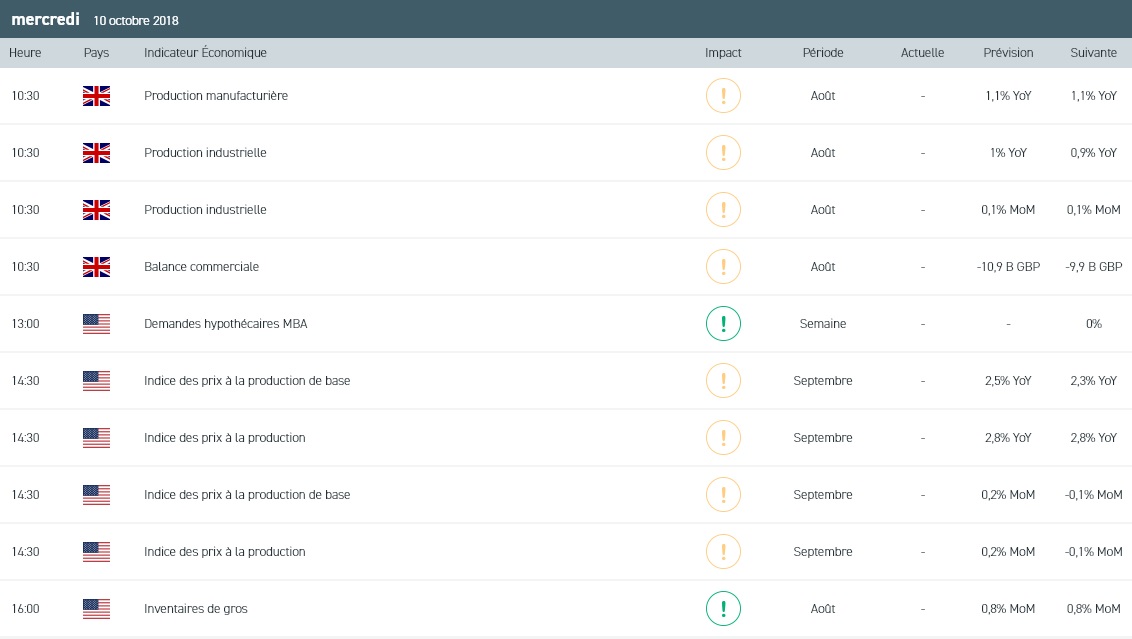Click the UK flag beside Production manufacturière
The image size is (1132, 639).
click(x=96, y=96)
